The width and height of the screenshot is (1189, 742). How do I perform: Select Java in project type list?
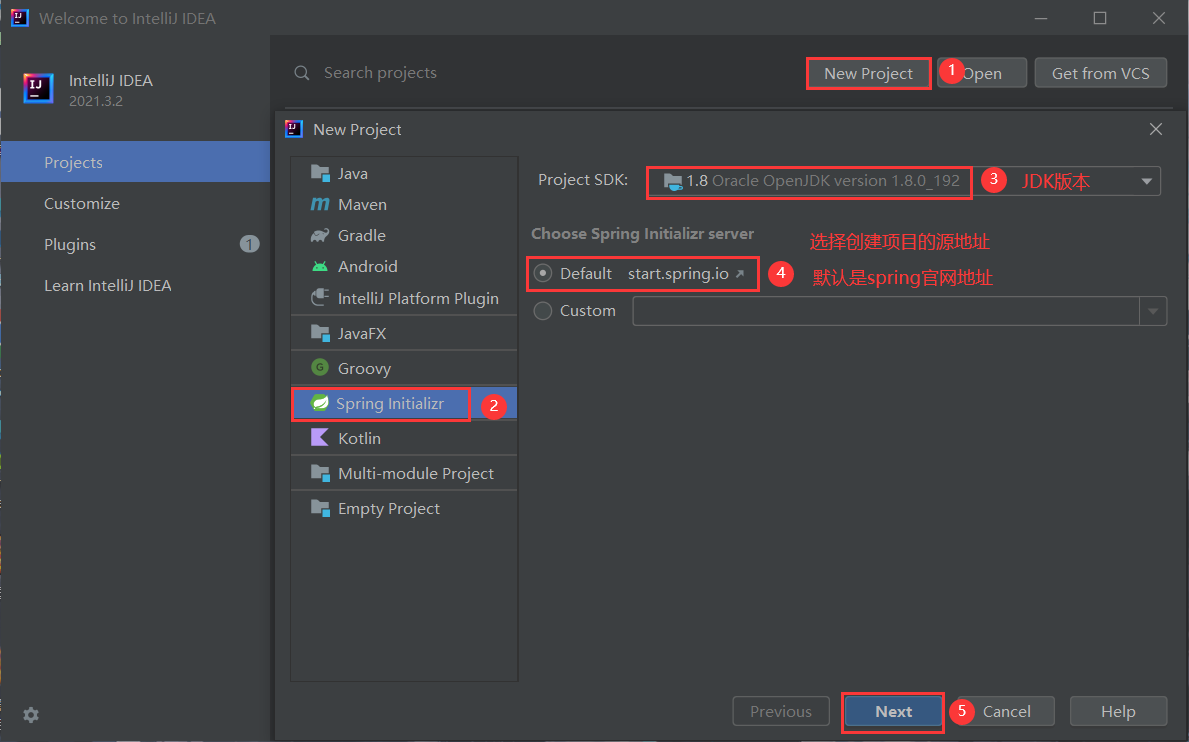pyautogui.click(x=404, y=173)
